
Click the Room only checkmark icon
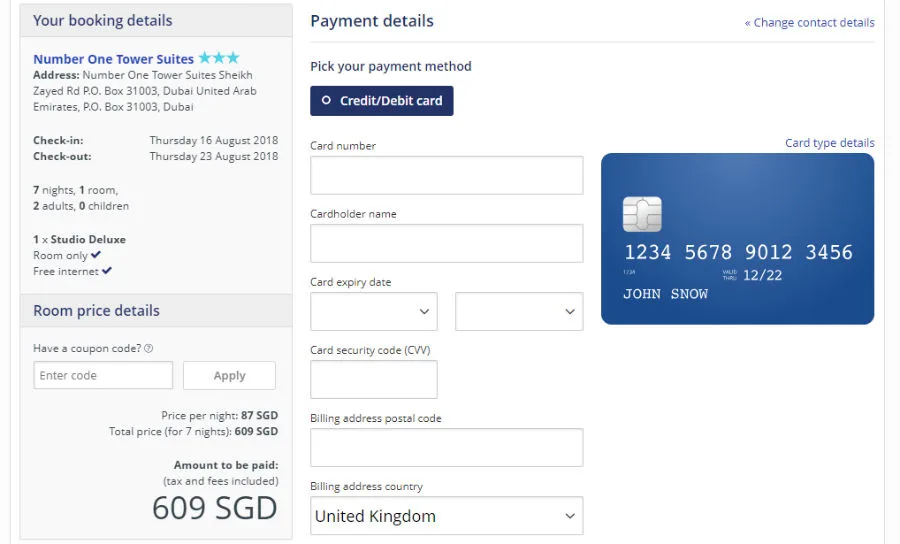(x=96, y=255)
